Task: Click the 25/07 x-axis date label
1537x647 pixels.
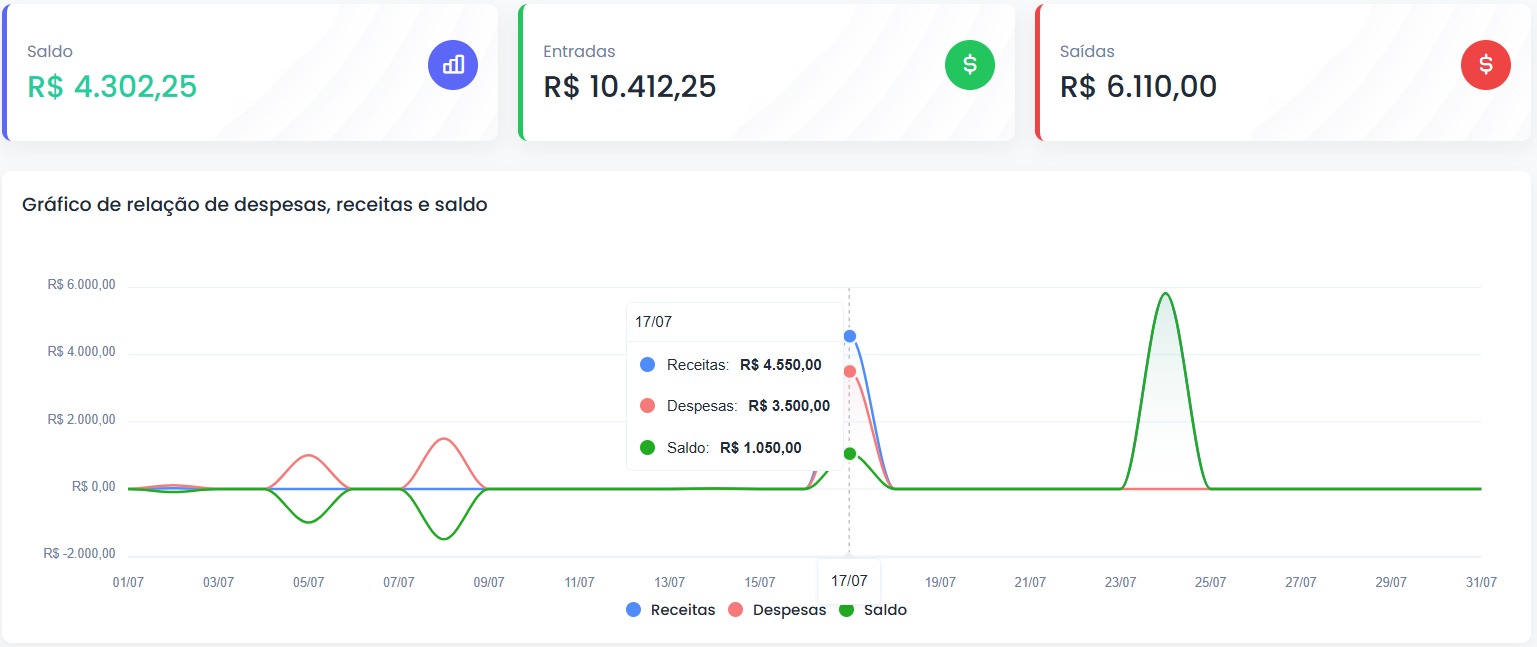Action: point(1210,582)
